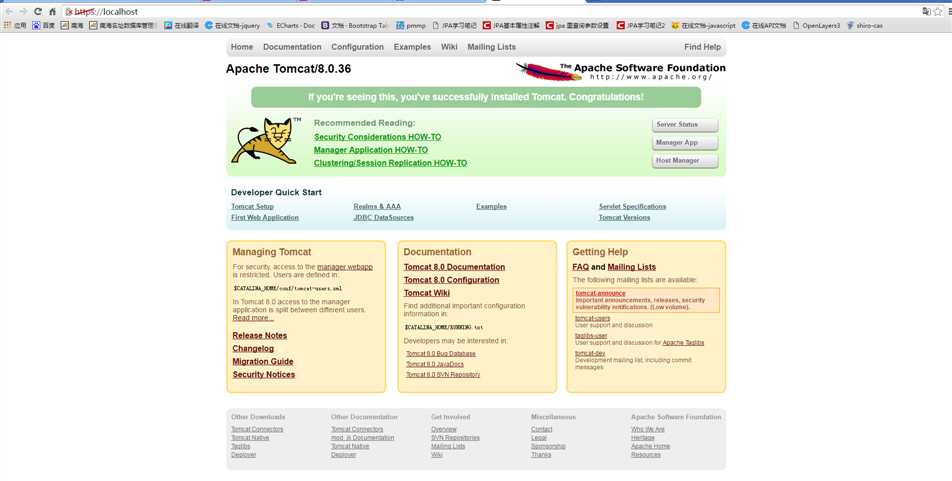The image size is (952, 481).
Task: Open the Apps shortcut in bookmarks bar
Action: pyautogui.click(x=16, y=26)
